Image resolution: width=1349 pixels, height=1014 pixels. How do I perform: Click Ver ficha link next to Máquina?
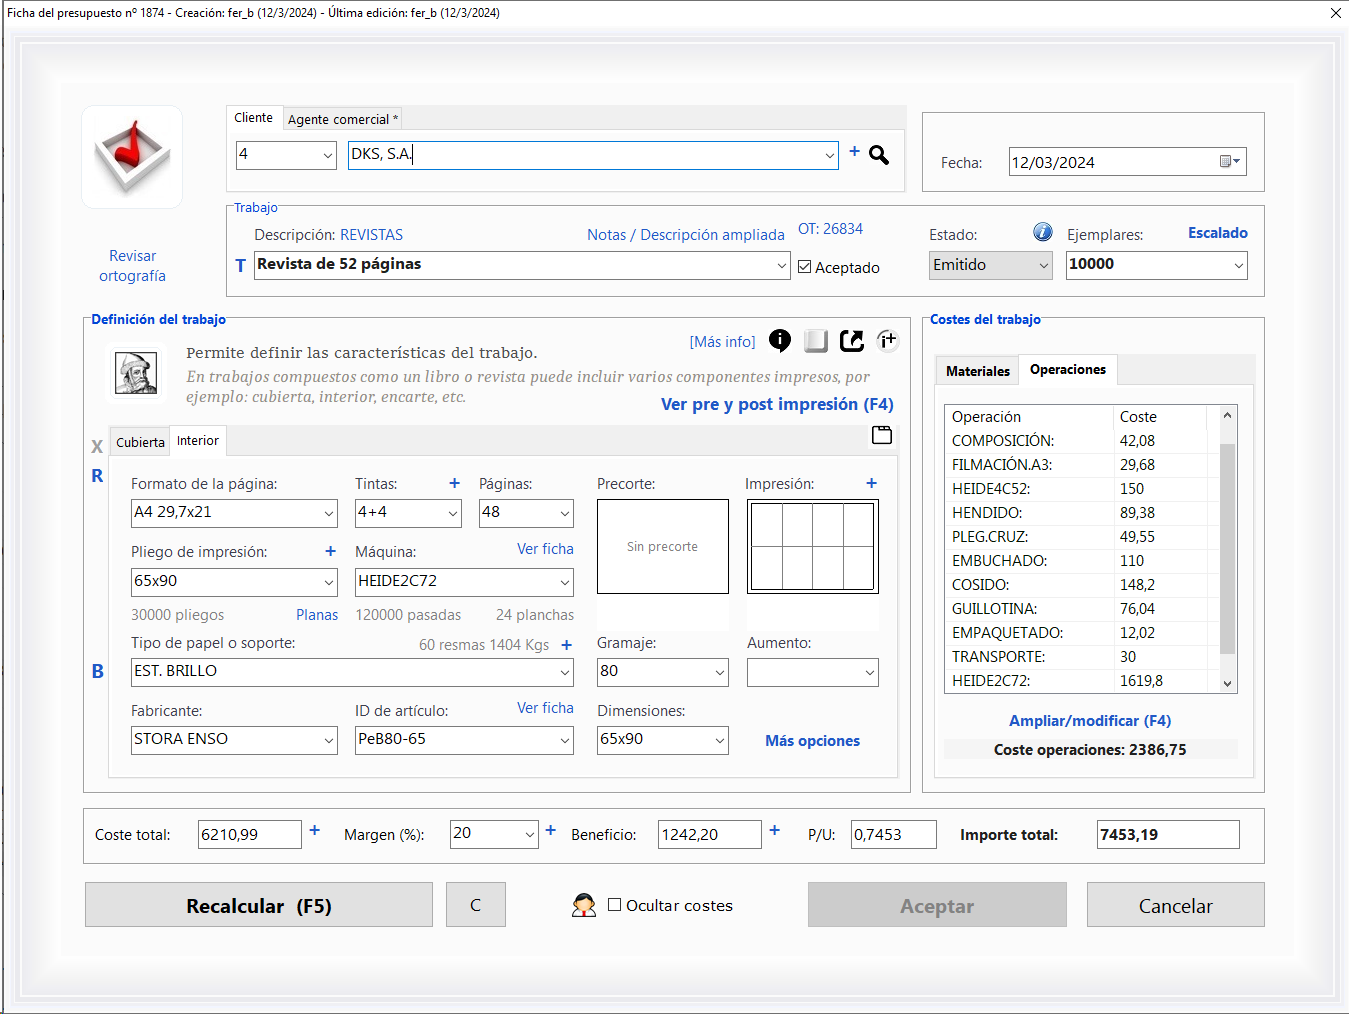click(x=545, y=549)
